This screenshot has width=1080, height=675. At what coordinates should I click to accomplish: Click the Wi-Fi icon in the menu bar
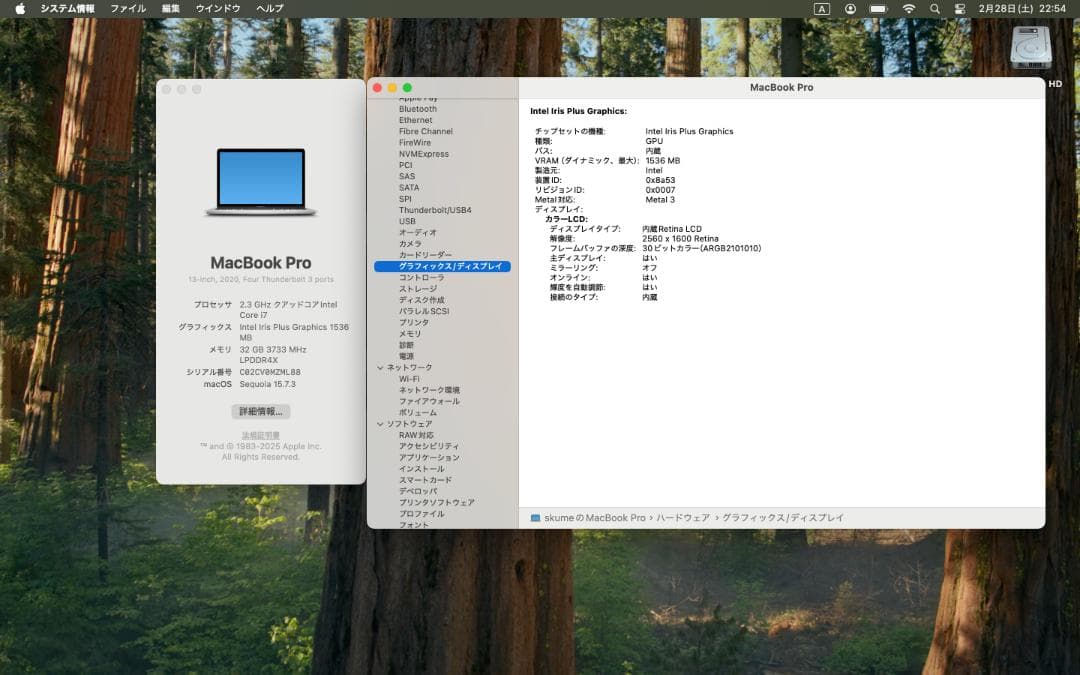[909, 8]
